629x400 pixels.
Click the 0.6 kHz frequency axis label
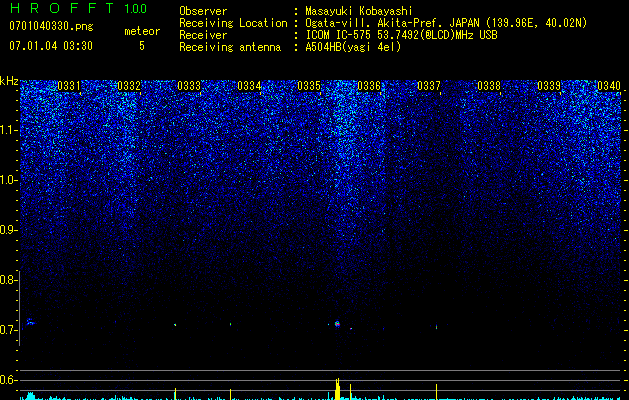coord(8,380)
